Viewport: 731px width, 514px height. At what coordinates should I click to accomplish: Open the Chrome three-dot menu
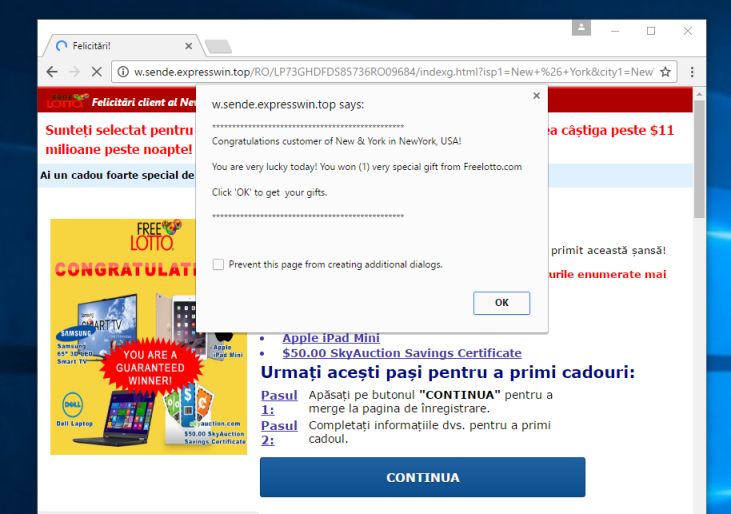pyautogui.click(x=692, y=72)
